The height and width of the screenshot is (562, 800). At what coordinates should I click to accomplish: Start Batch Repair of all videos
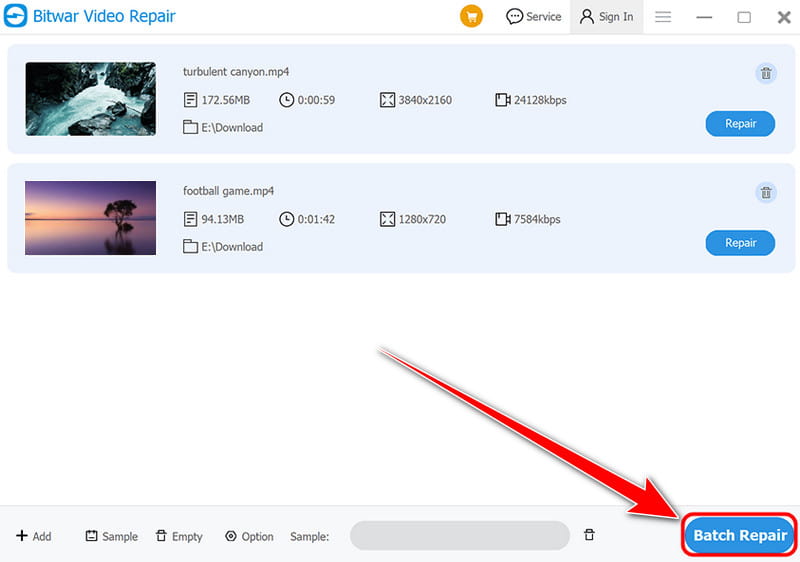pos(740,535)
